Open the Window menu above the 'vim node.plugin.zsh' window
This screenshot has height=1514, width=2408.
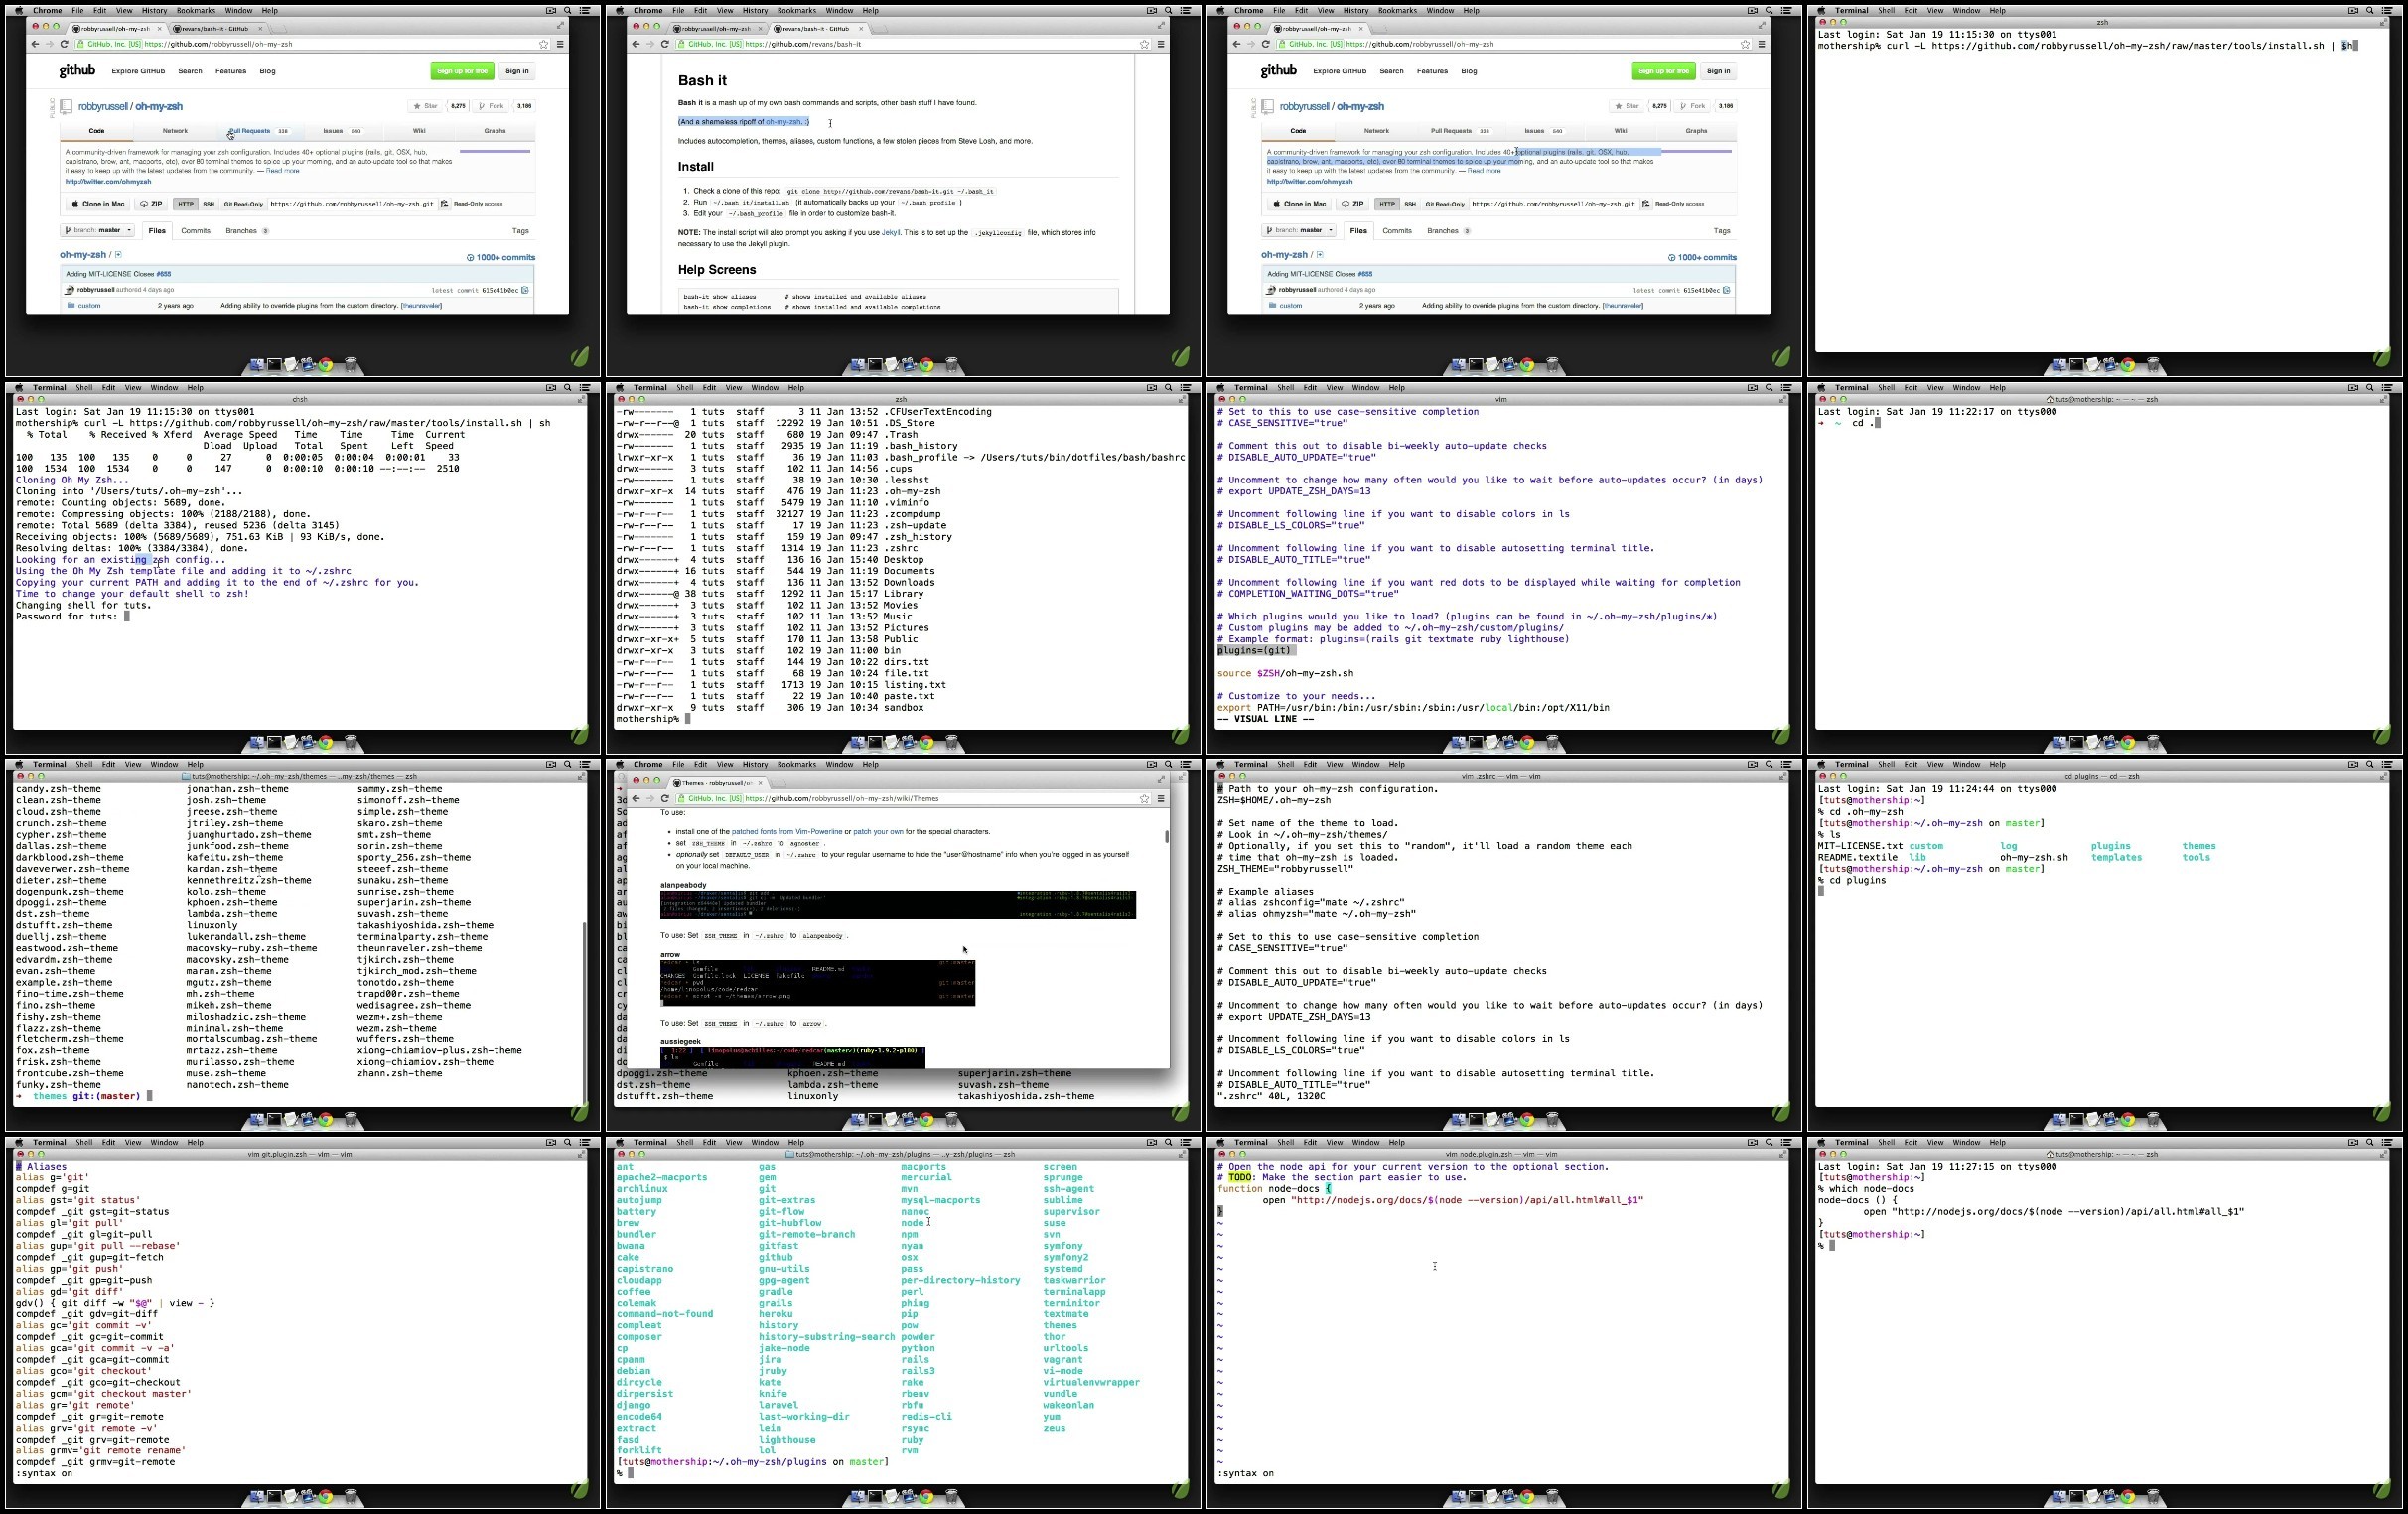(1365, 1142)
